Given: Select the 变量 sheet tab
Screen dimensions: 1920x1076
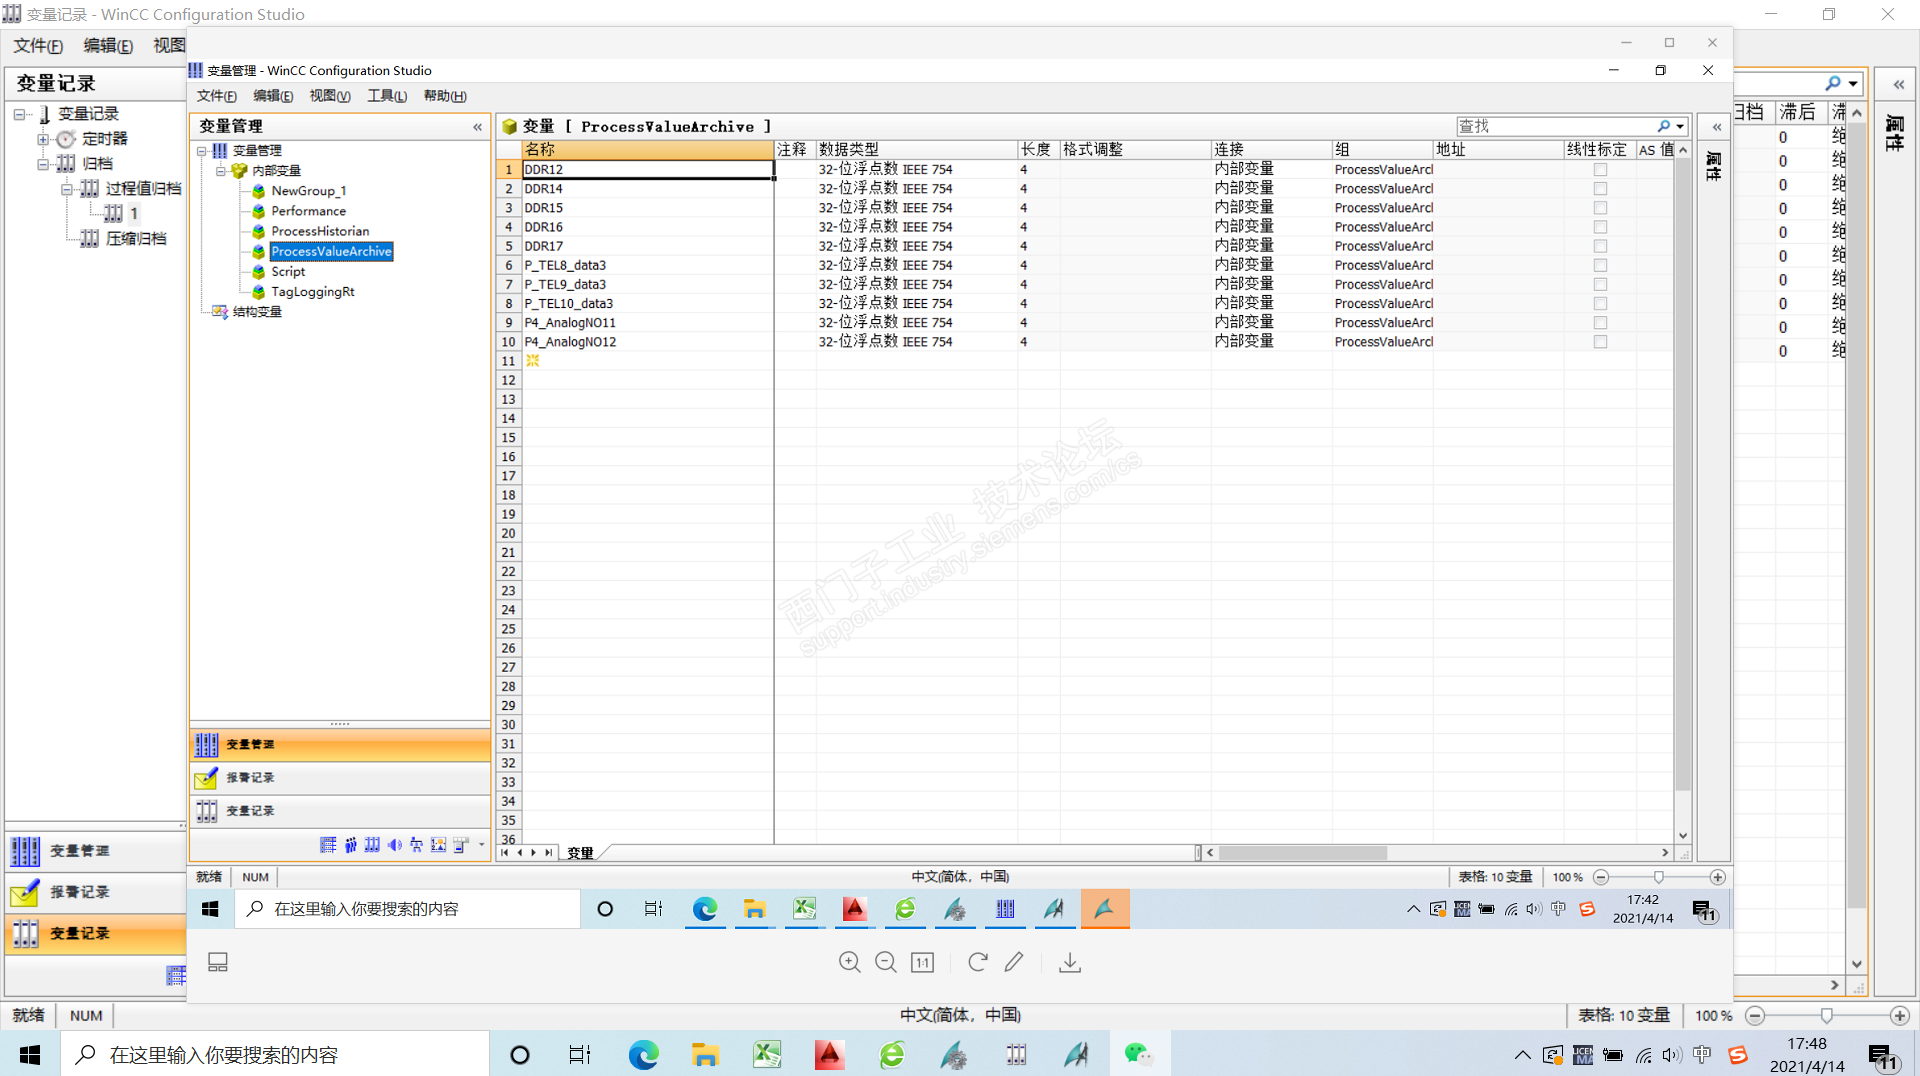Looking at the screenshot, I should pos(581,853).
